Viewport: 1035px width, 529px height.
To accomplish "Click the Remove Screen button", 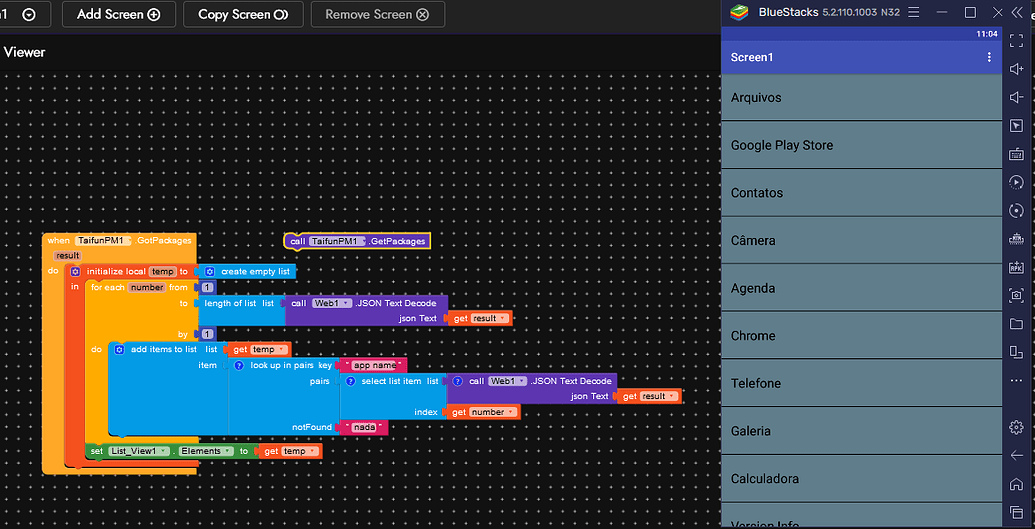I will click(x=378, y=15).
